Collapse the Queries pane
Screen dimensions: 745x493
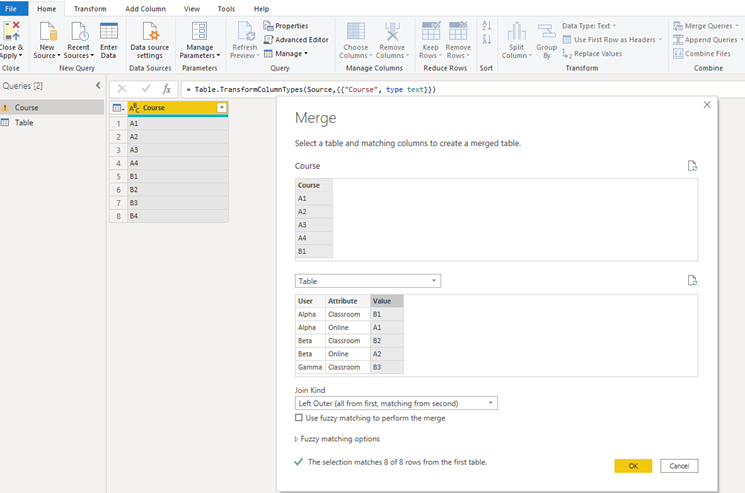pos(98,85)
